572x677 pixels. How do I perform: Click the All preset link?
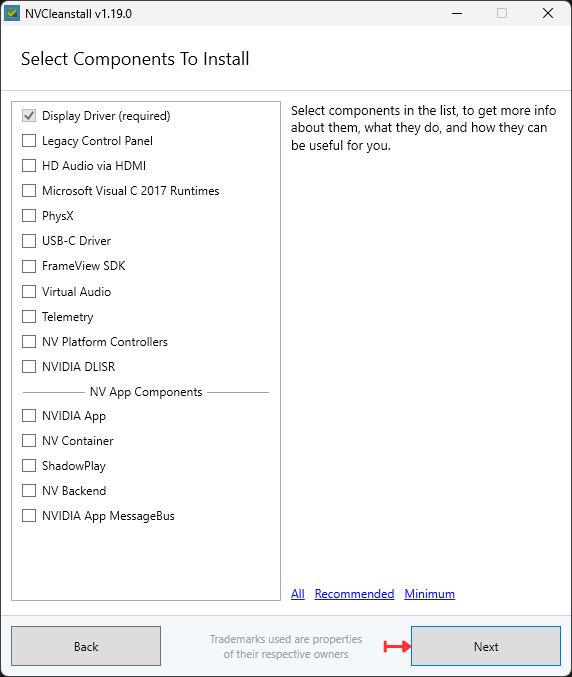[x=298, y=594]
